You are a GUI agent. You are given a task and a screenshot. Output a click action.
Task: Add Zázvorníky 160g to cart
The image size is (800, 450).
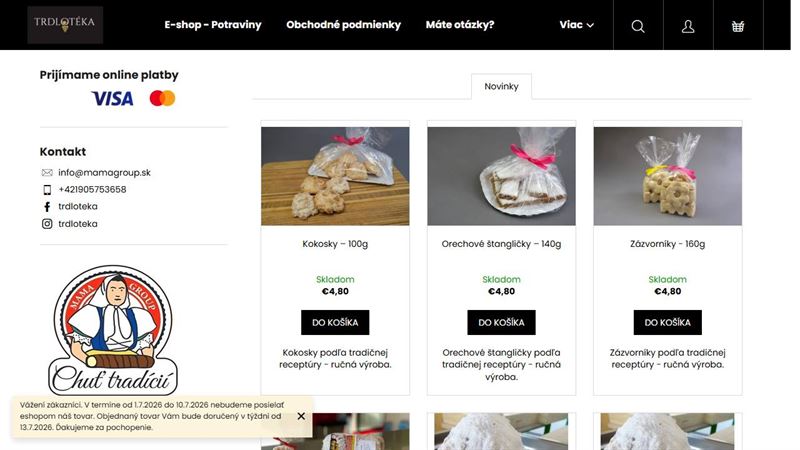[667, 322]
